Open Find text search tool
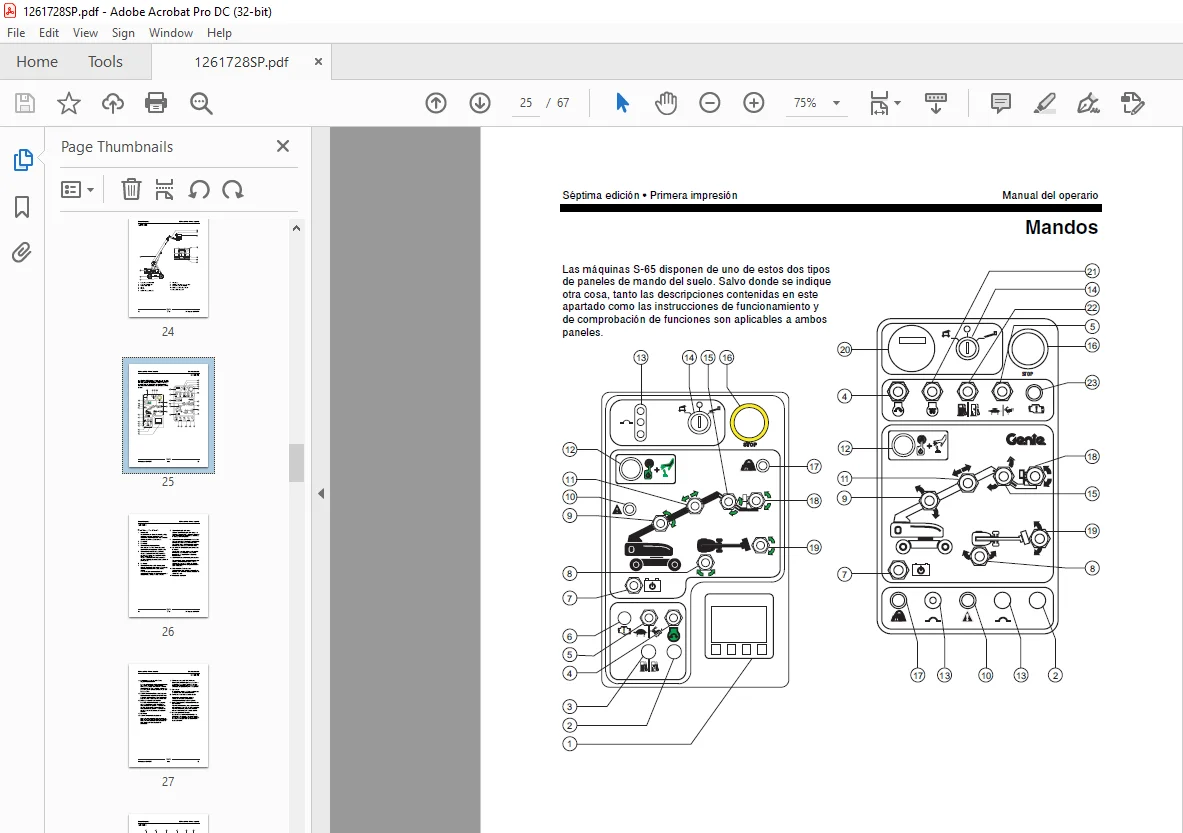 coord(201,103)
